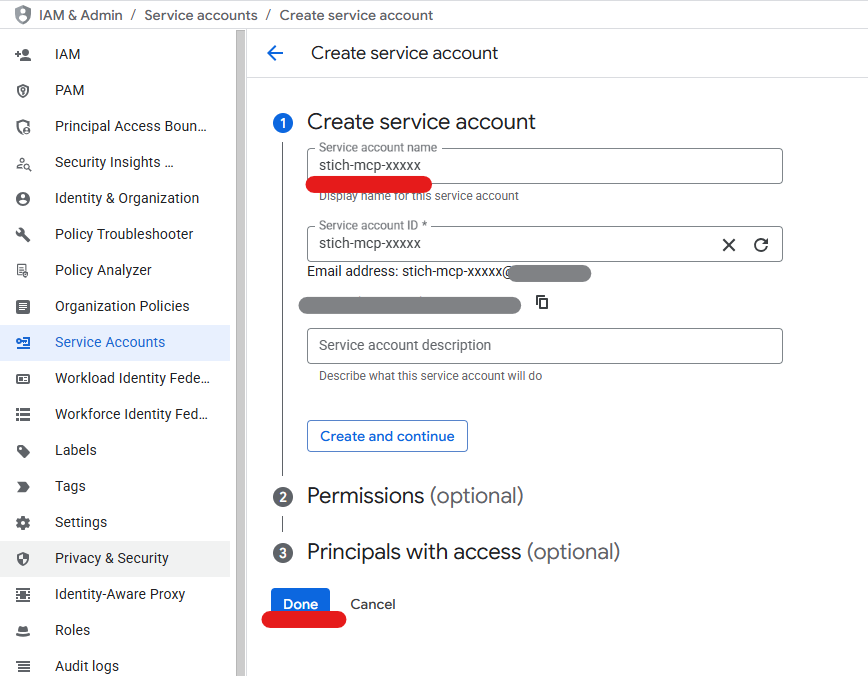This screenshot has height=676, width=868.
Task: Click Service accounts breadcrumb link
Action: [x=201, y=15]
